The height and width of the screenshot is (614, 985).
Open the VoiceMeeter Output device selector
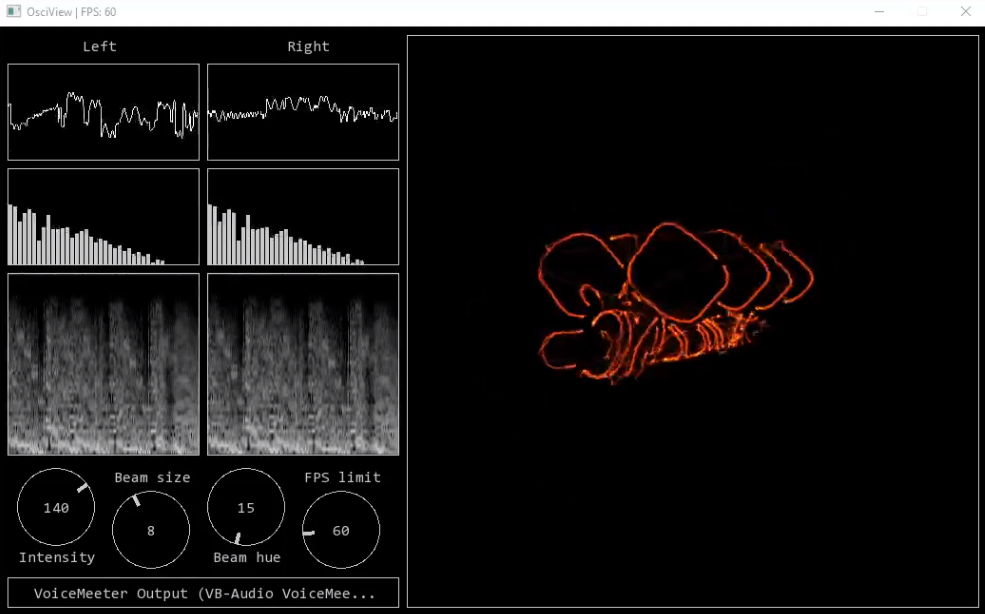coord(204,593)
